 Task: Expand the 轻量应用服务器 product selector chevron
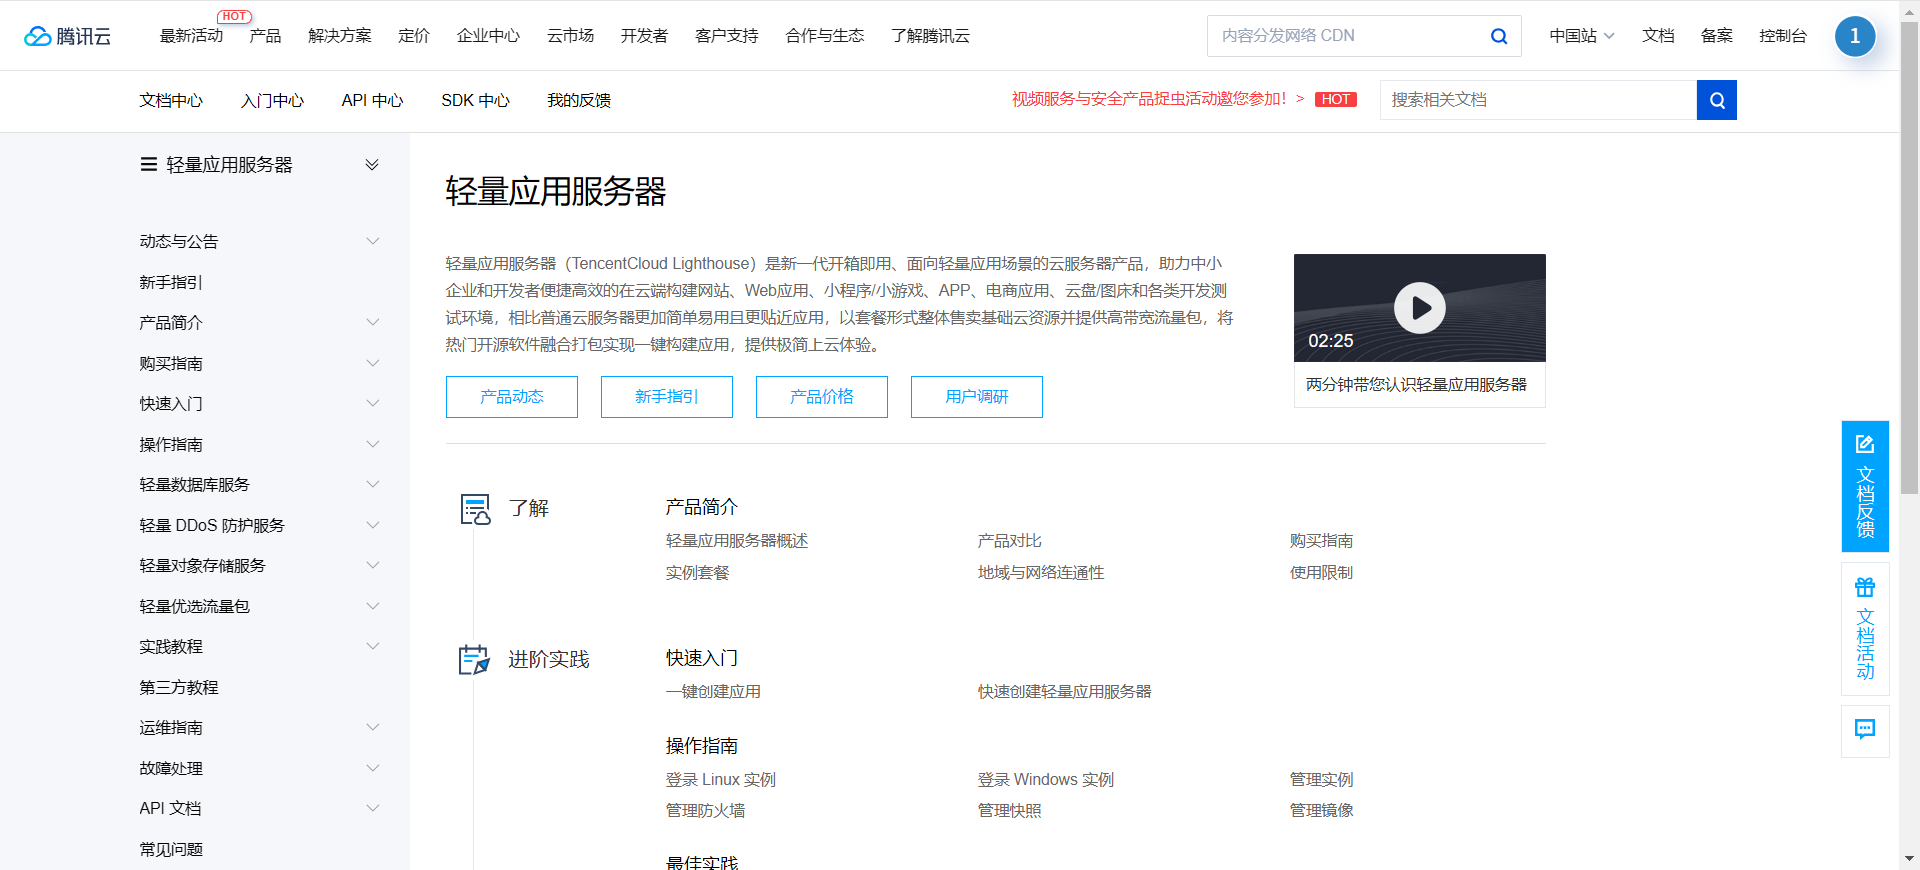coord(372,164)
